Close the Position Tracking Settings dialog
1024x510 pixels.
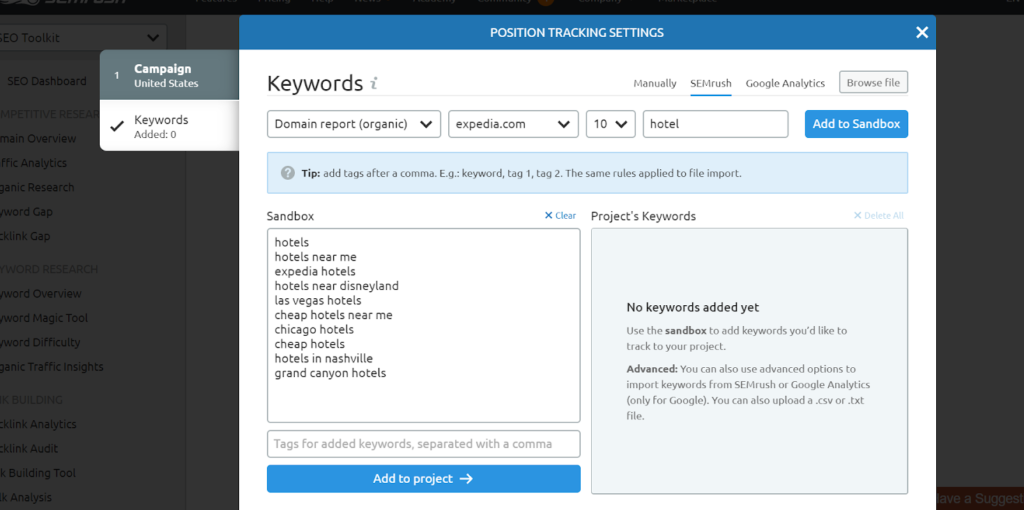(x=921, y=32)
